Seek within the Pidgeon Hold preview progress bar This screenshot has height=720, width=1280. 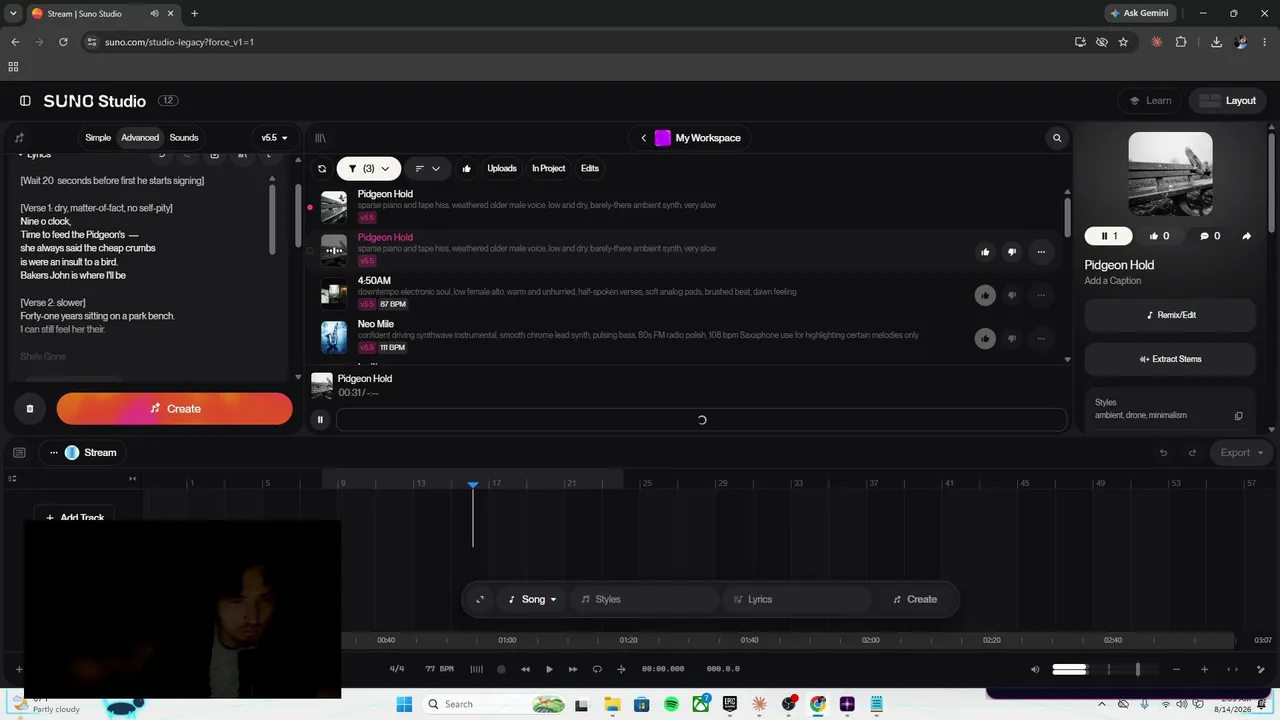(x=701, y=420)
